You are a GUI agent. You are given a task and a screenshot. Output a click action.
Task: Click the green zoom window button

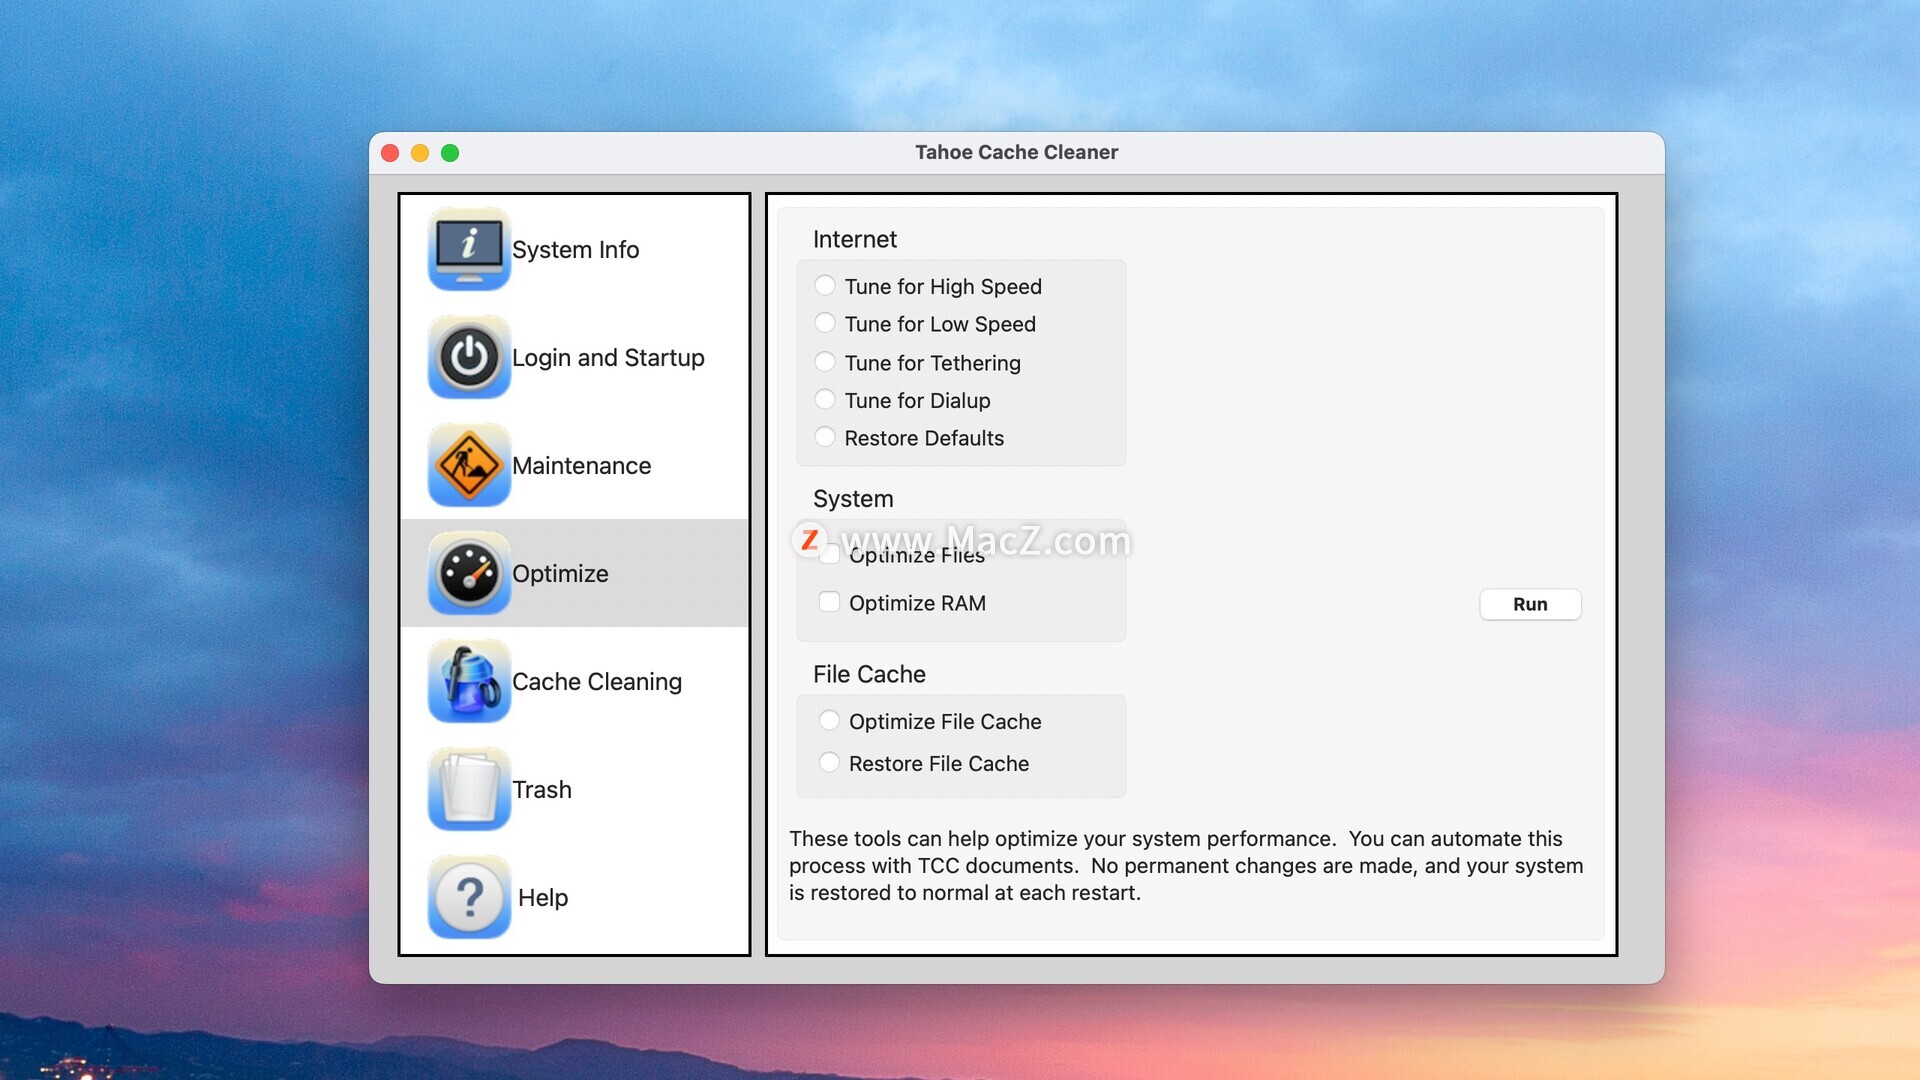click(x=450, y=153)
